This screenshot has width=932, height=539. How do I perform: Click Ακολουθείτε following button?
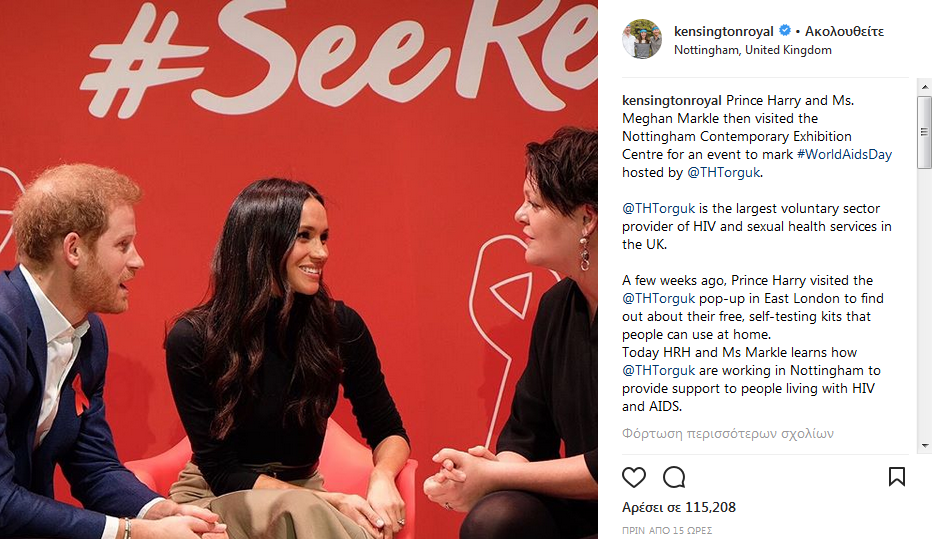pos(844,31)
